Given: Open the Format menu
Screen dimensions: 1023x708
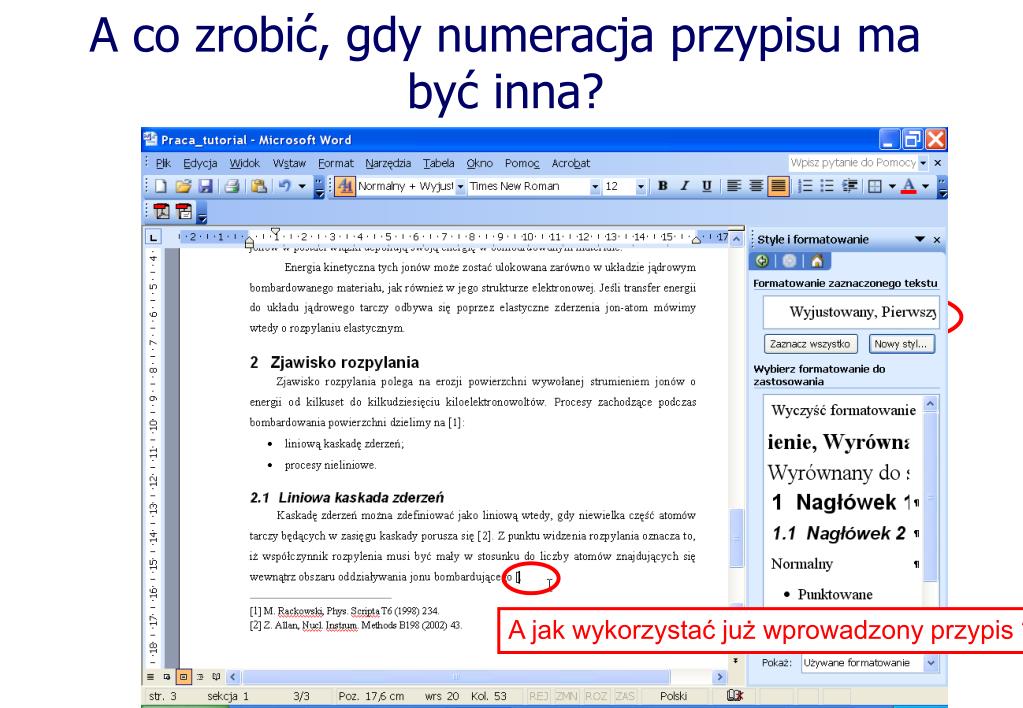Looking at the screenshot, I should click(336, 163).
